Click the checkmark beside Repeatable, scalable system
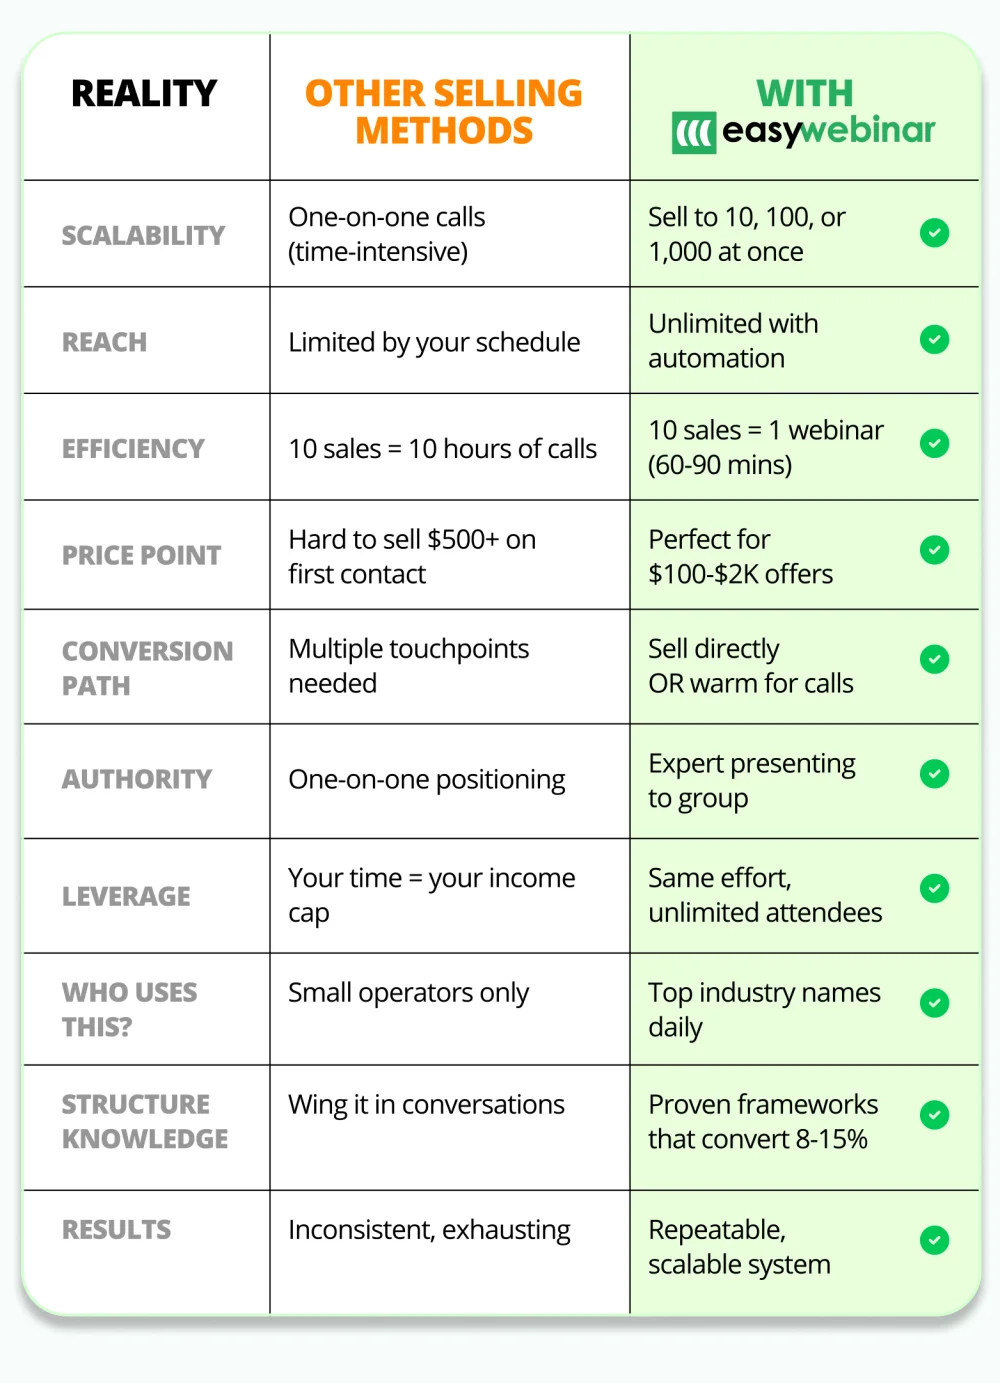The height and width of the screenshot is (1383, 1000). [x=934, y=1240]
